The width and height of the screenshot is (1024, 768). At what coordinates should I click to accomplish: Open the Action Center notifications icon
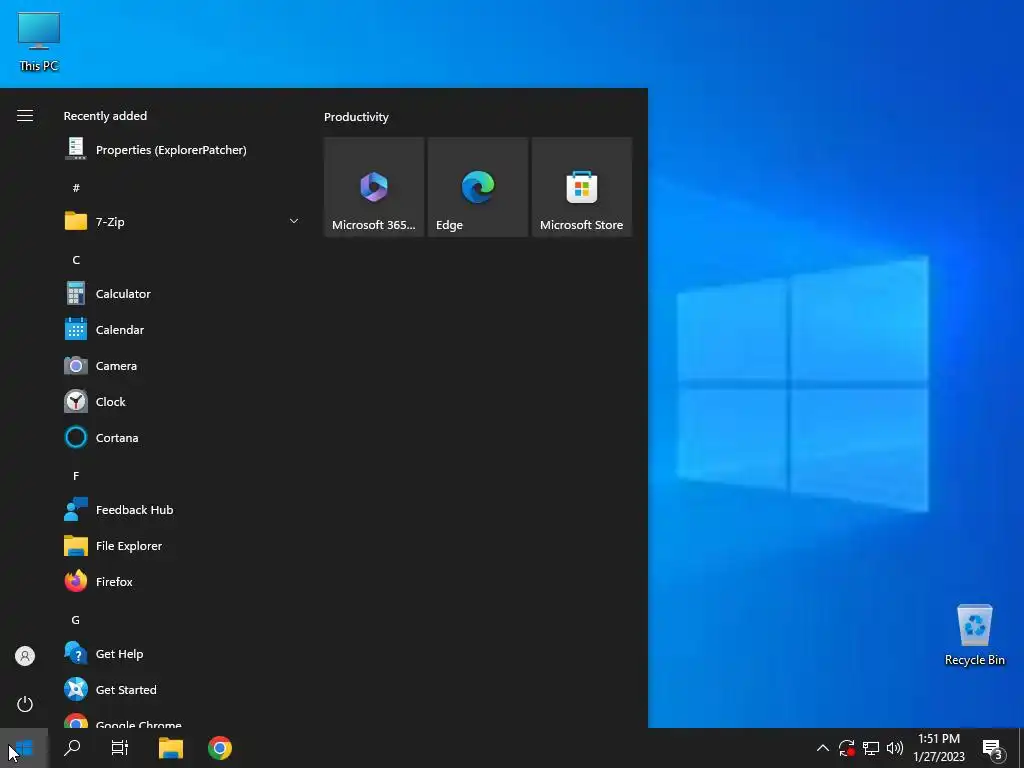993,748
